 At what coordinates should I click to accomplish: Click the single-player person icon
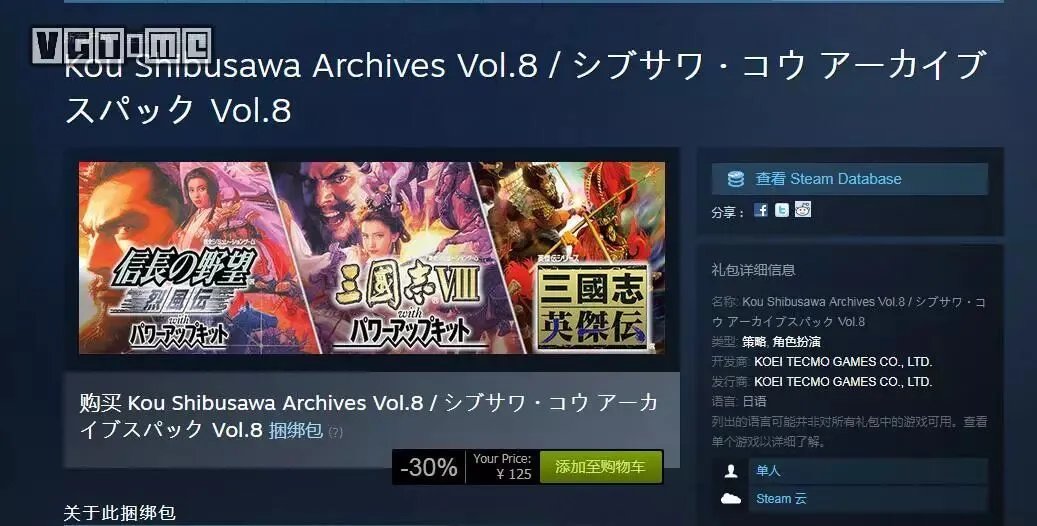coord(731,471)
